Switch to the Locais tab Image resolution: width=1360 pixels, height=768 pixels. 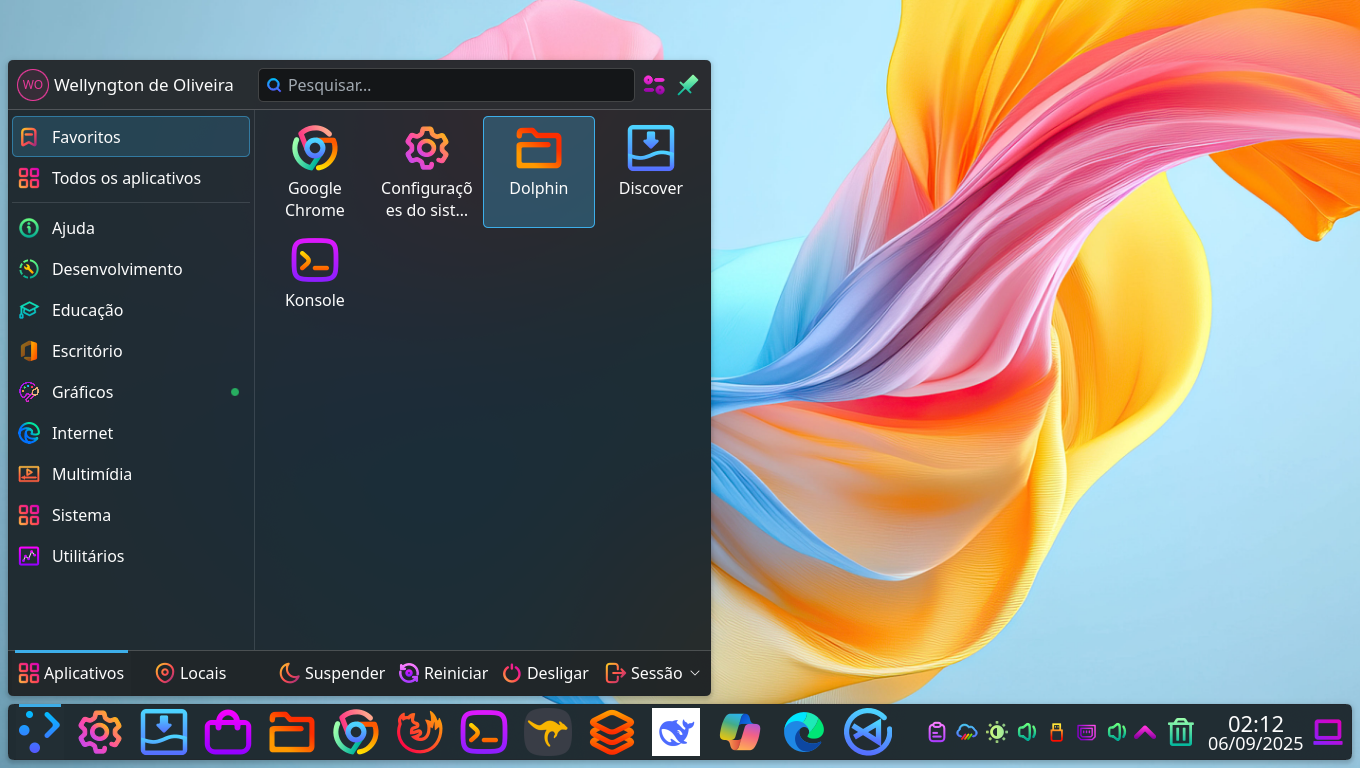[190, 673]
